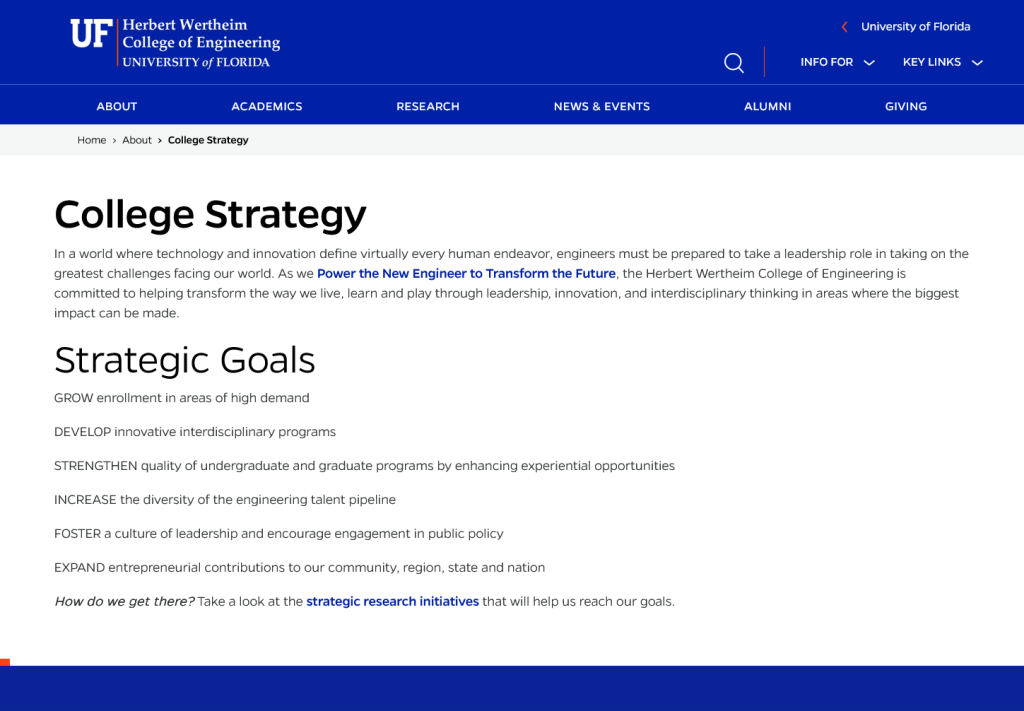Select About in the breadcrumb trail

coord(137,140)
